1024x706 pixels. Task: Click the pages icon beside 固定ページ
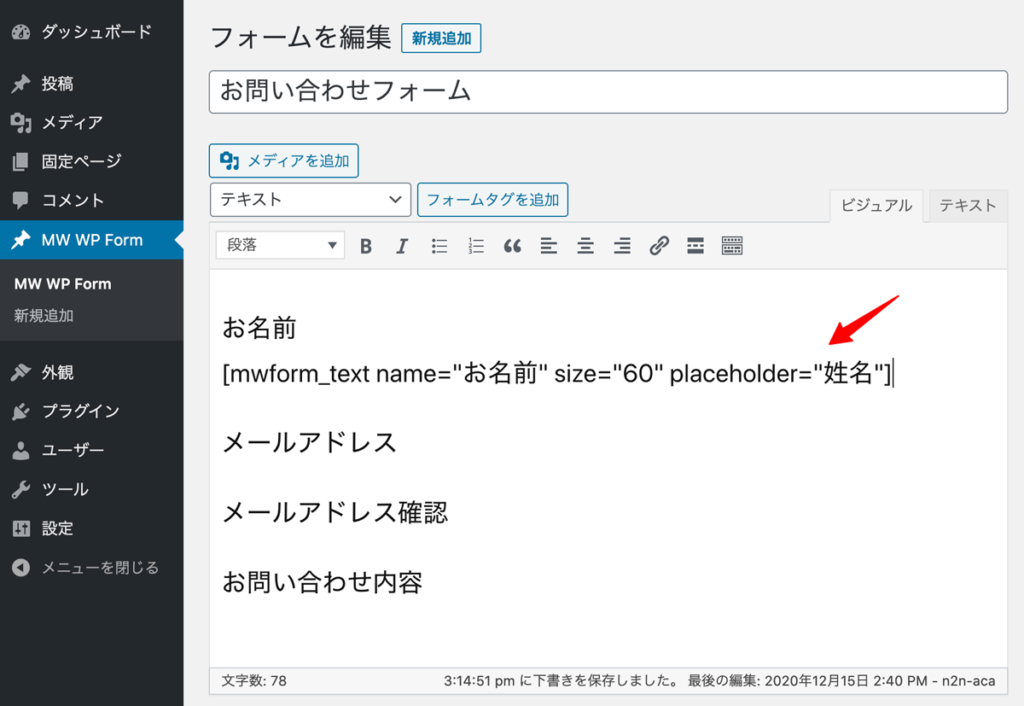click(21, 161)
